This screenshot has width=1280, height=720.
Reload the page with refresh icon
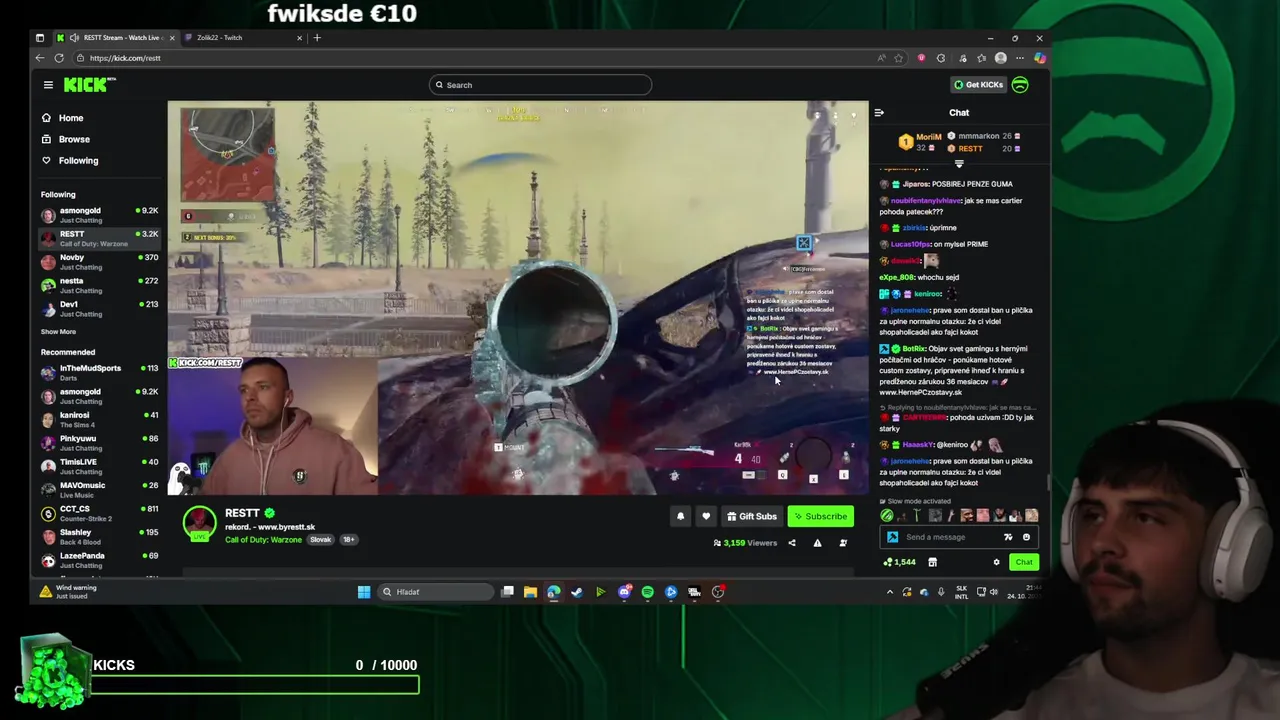59,58
